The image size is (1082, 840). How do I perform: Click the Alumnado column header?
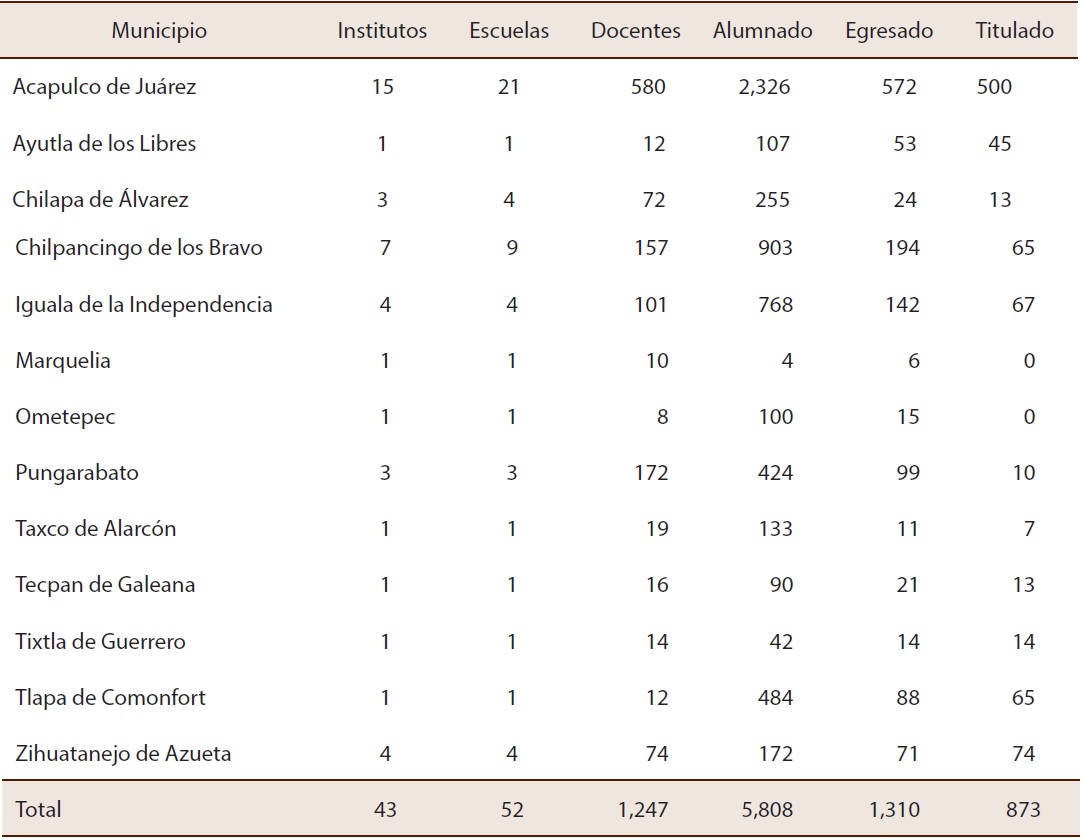tap(761, 31)
